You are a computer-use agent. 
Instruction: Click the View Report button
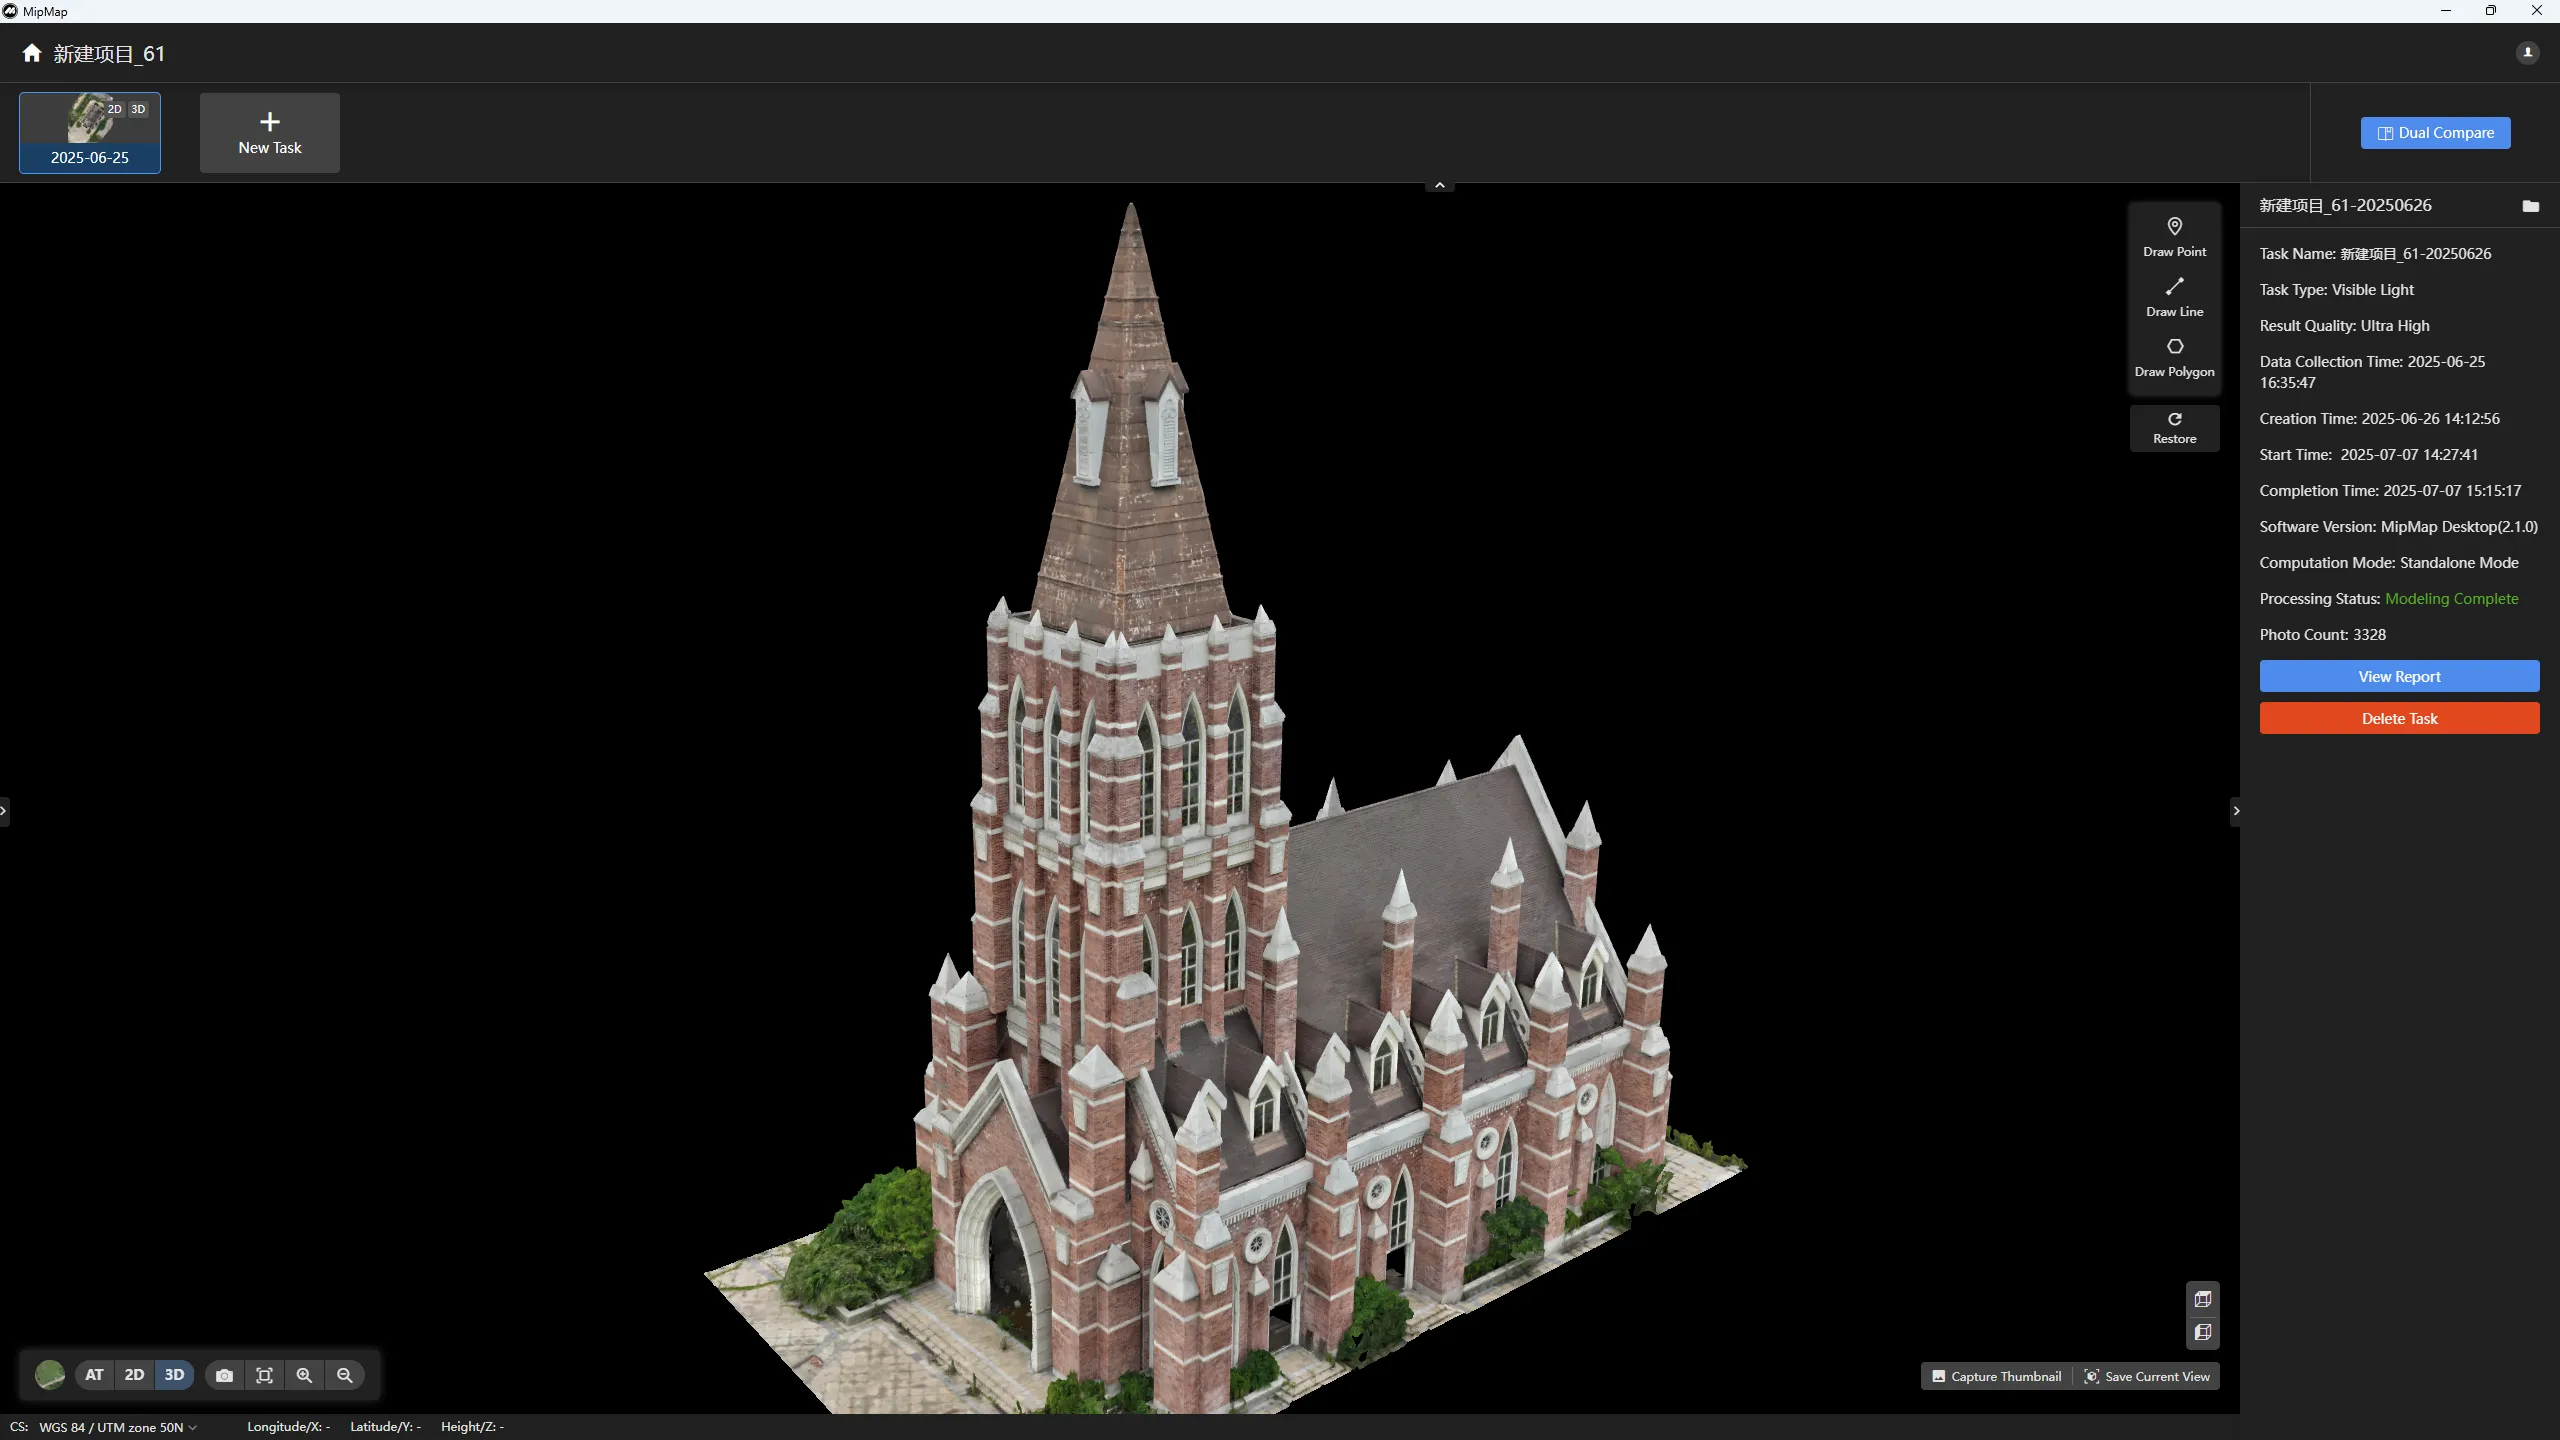[2398, 676]
